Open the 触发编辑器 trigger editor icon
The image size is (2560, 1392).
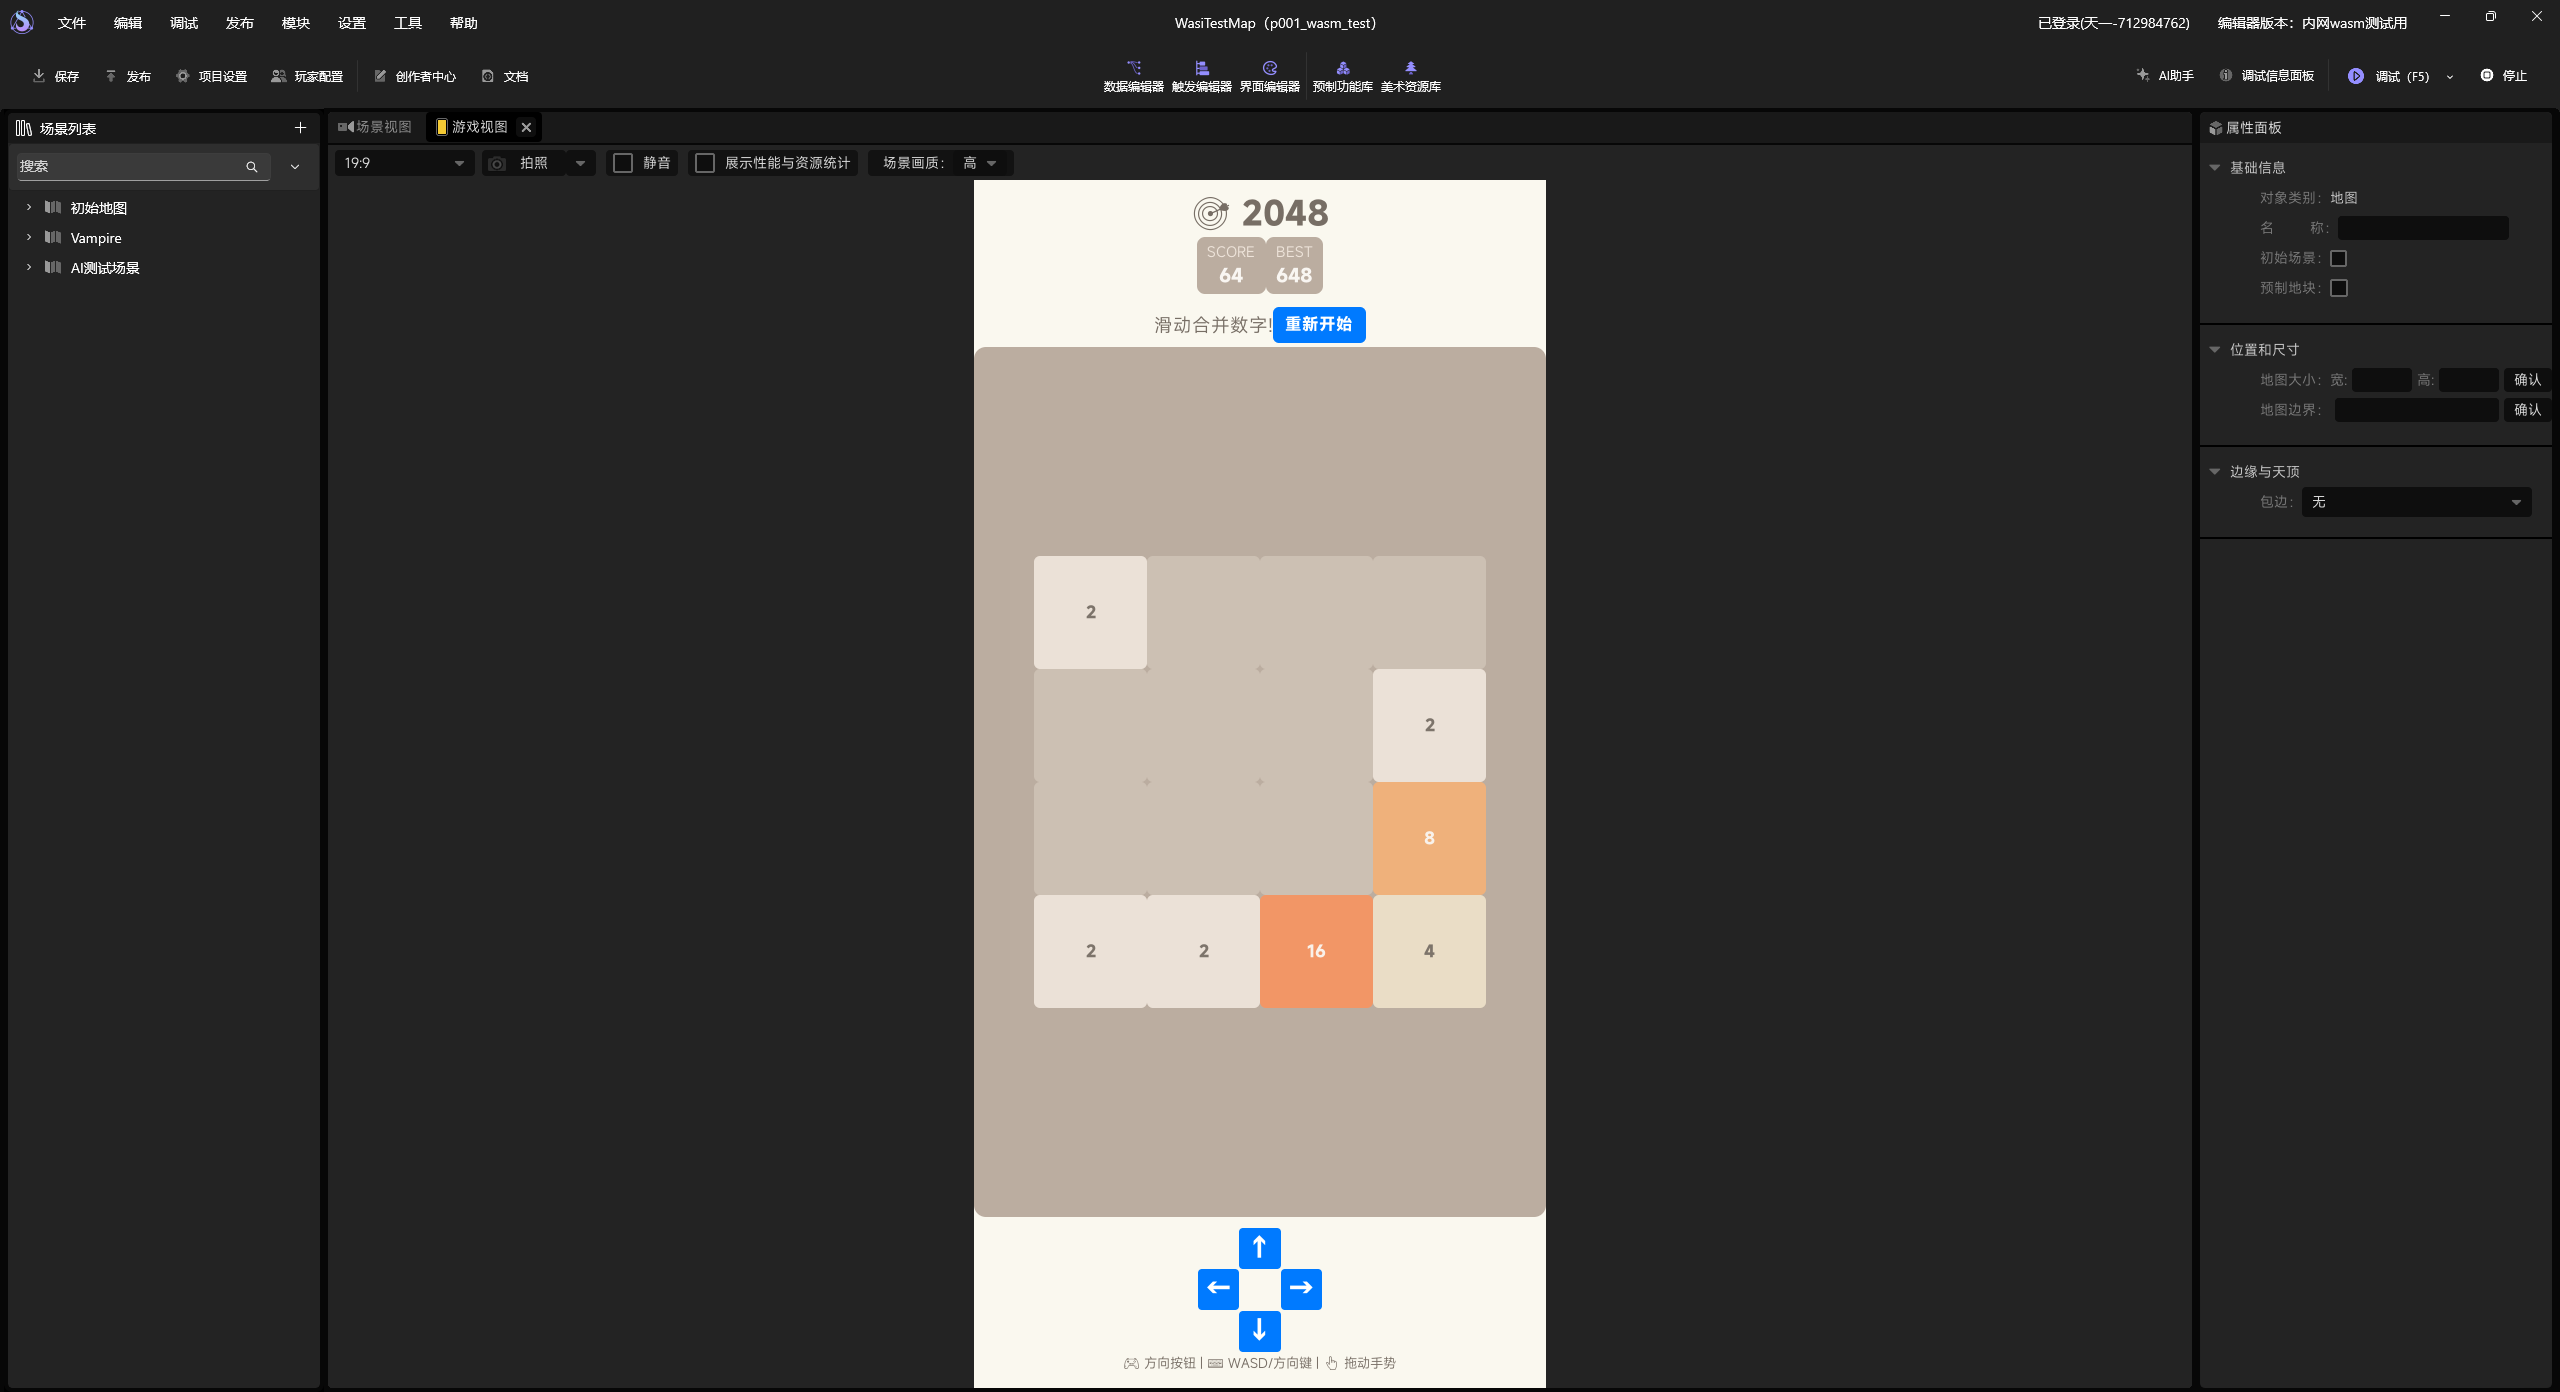pos(1201,68)
